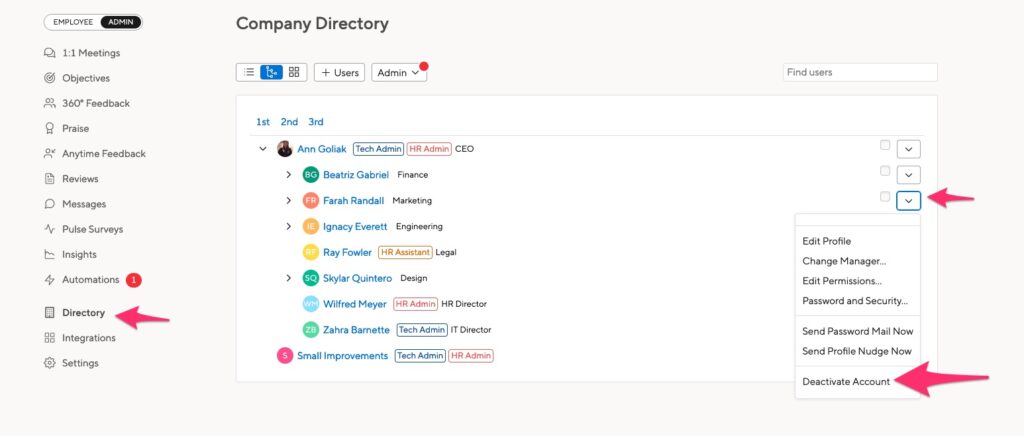Switch to EMPLOYEE mode
Image resolution: width=1024 pixels, height=436 pixels.
(x=72, y=22)
